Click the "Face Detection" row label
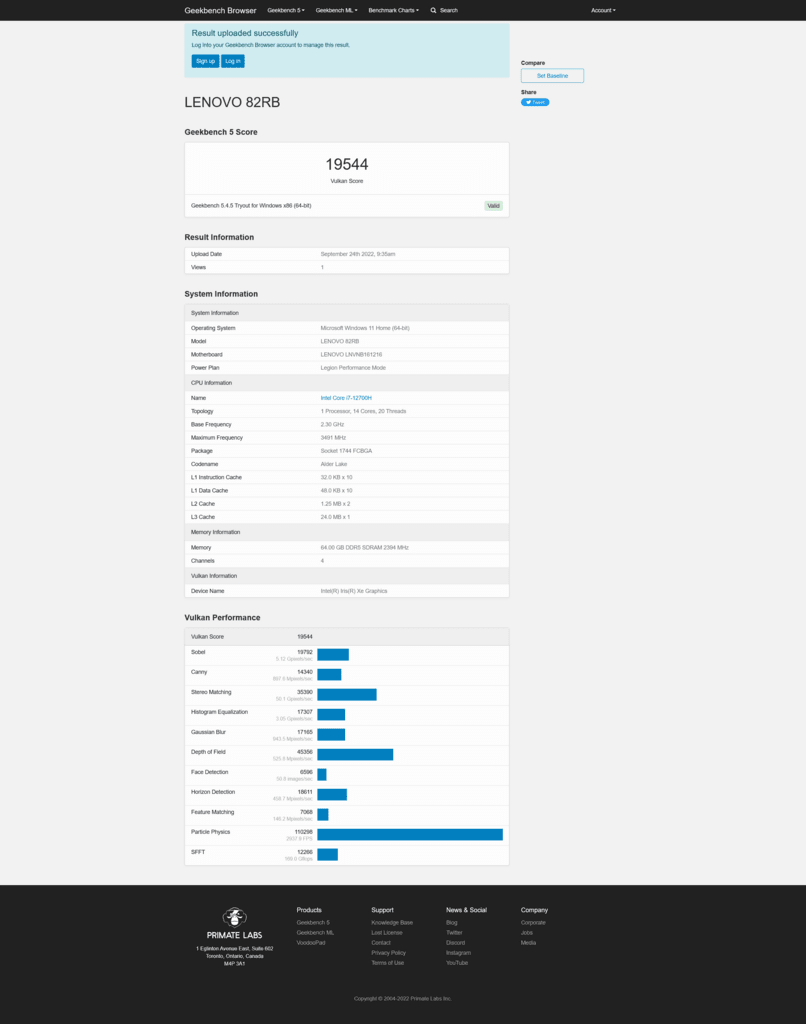The width and height of the screenshot is (806, 1024). (210, 773)
